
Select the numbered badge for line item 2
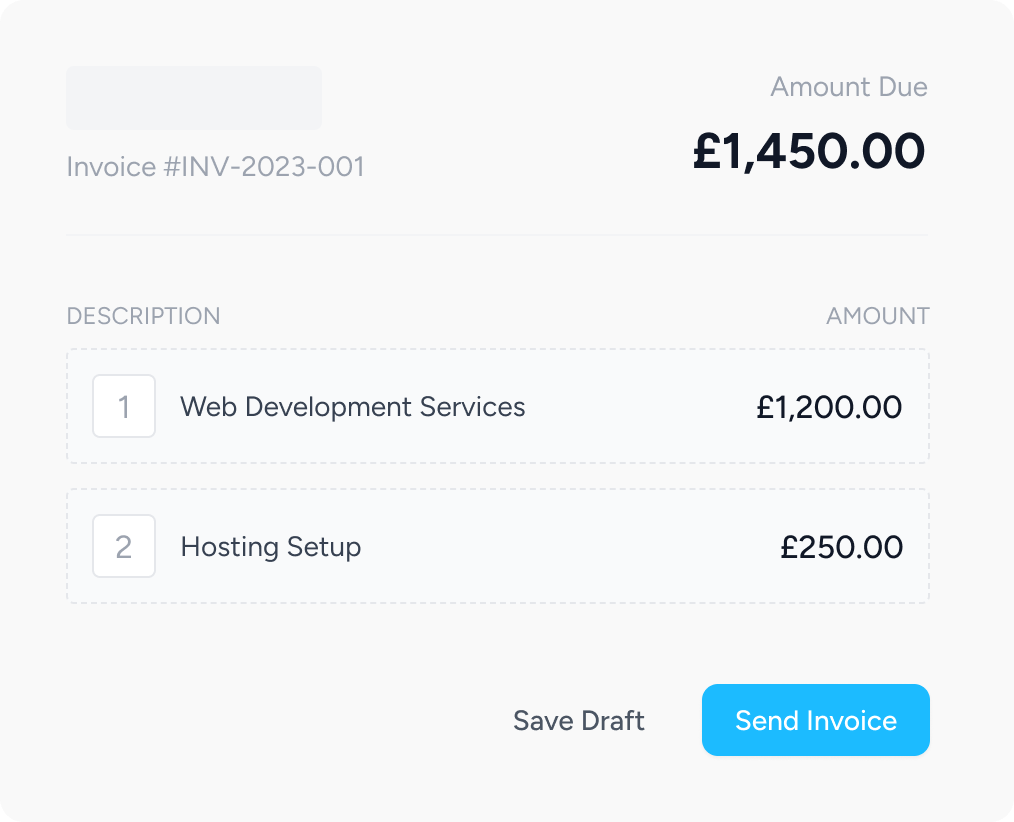(124, 546)
